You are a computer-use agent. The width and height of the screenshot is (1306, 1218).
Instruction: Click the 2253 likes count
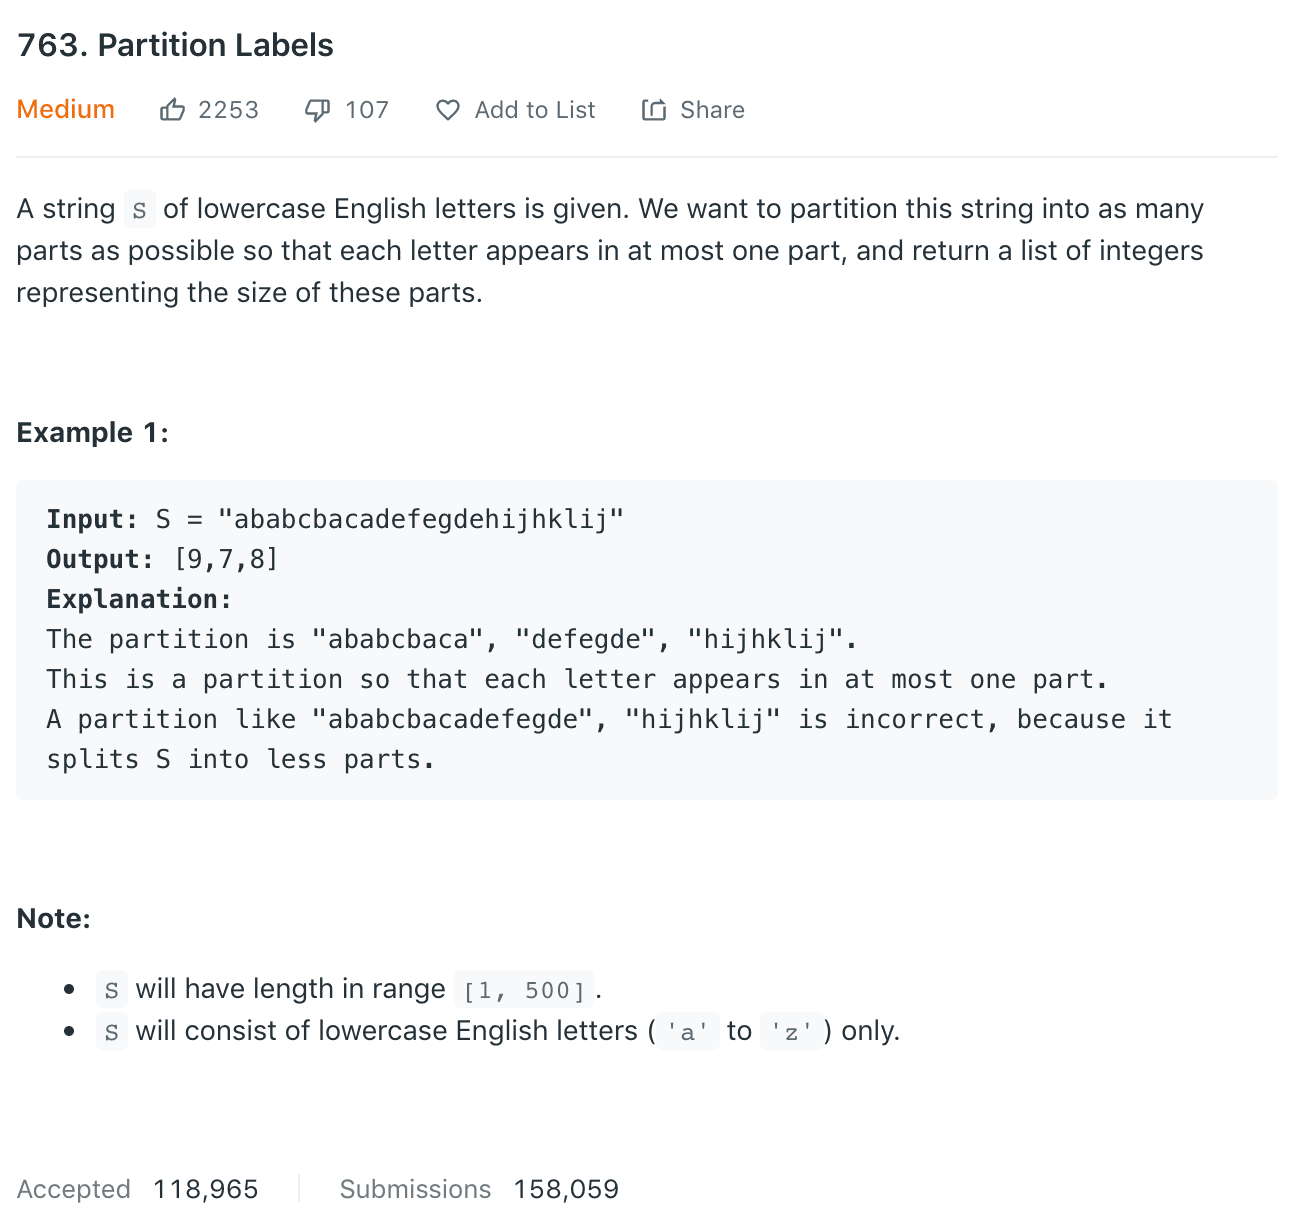228,110
